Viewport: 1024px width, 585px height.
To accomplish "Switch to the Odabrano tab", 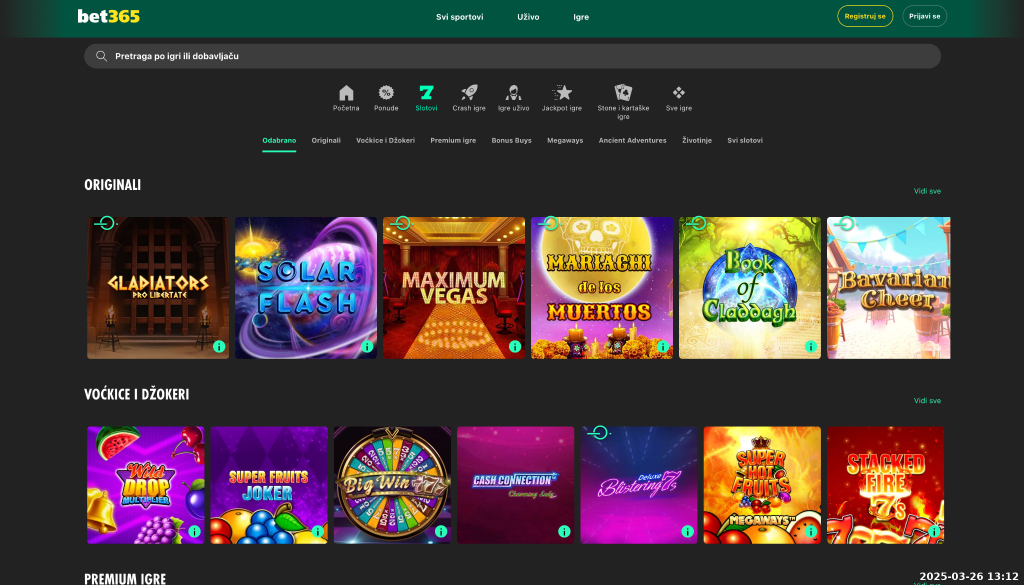I will pos(279,140).
